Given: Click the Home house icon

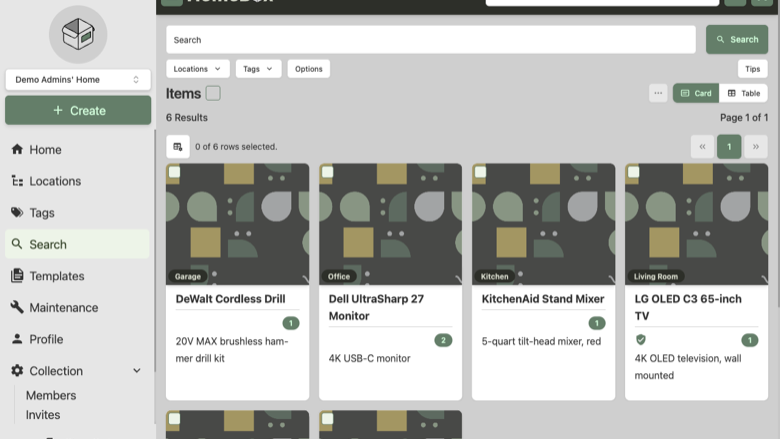Looking at the screenshot, I should point(17,149).
